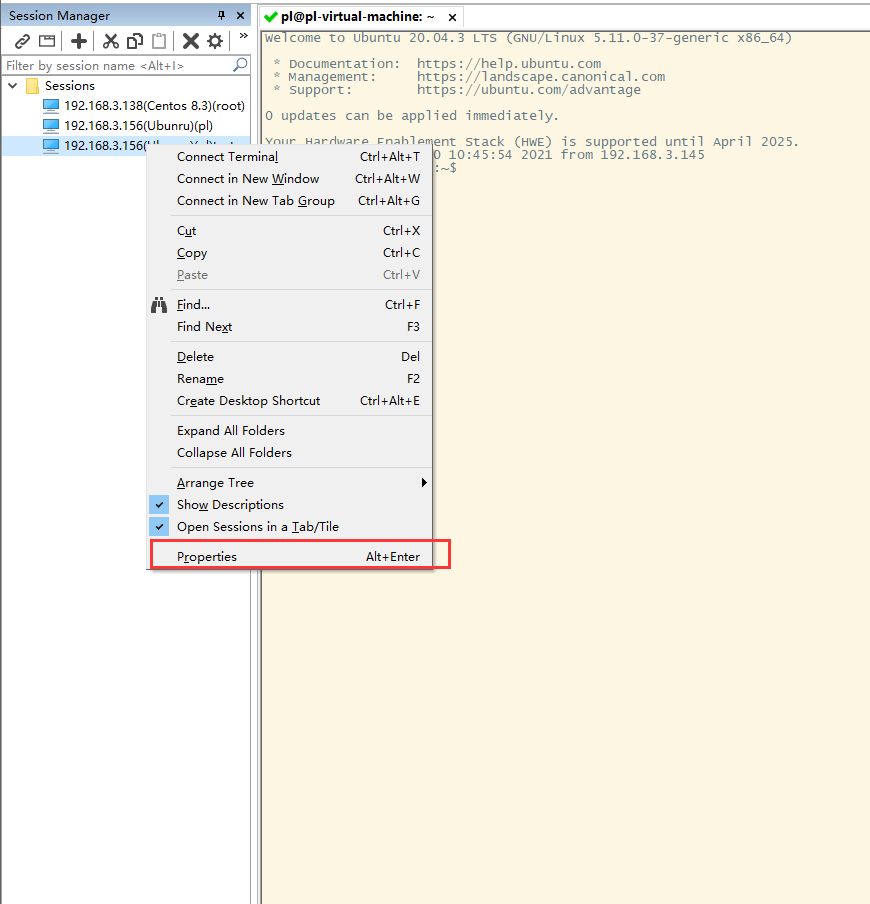The width and height of the screenshot is (870, 904).
Task: Open Properties from context menu
Action: (x=289, y=556)
